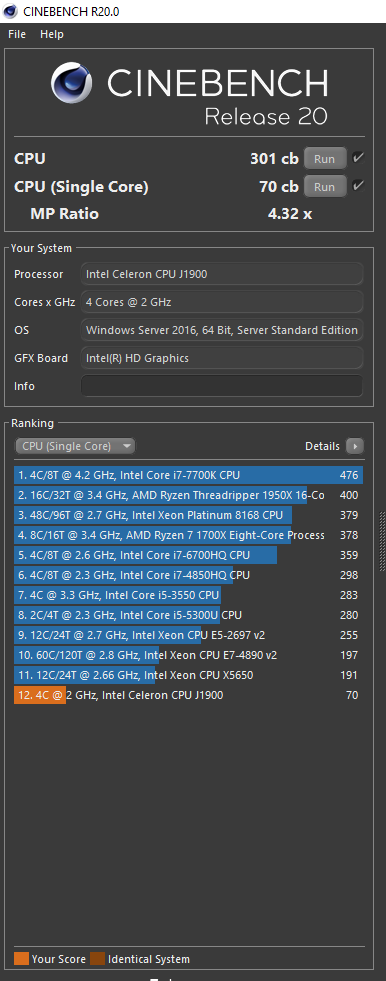The height and width of the screenshot is (981, 386).
Task: Select the Celeron J1900 ranking row
Action: click(188, 696)
